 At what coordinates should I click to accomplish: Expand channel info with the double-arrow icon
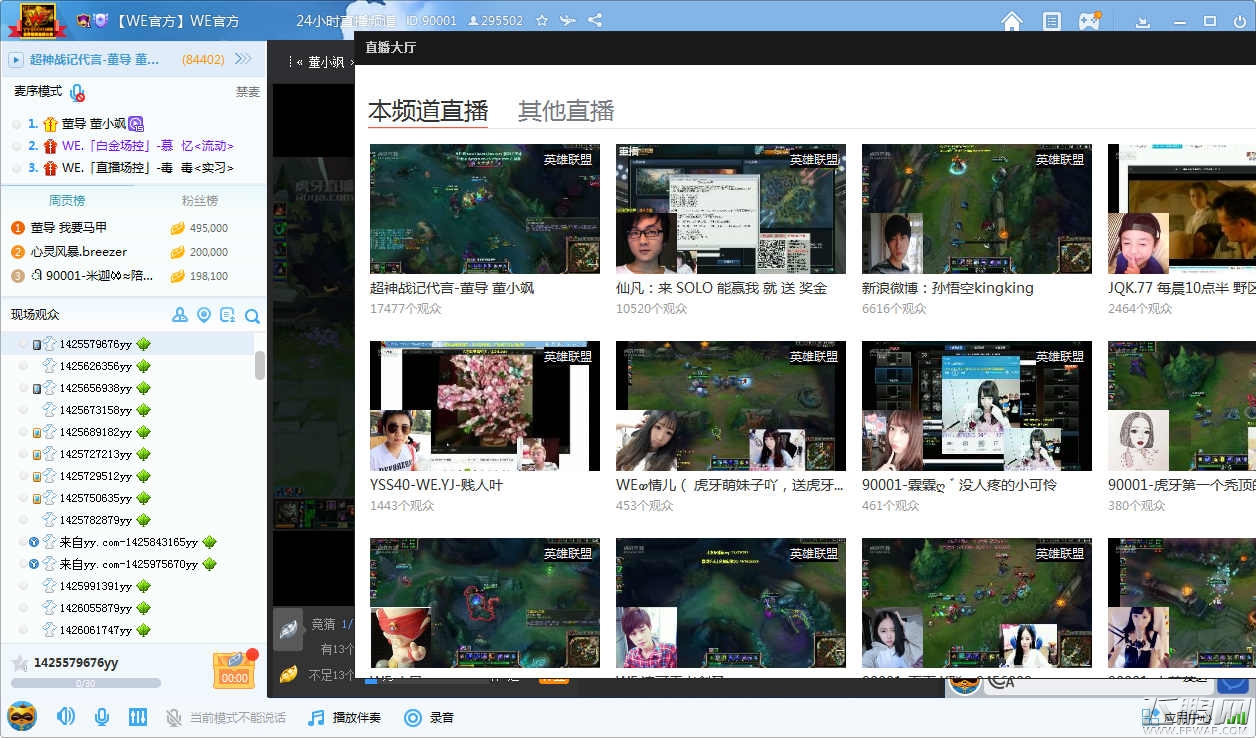(243, 59)
